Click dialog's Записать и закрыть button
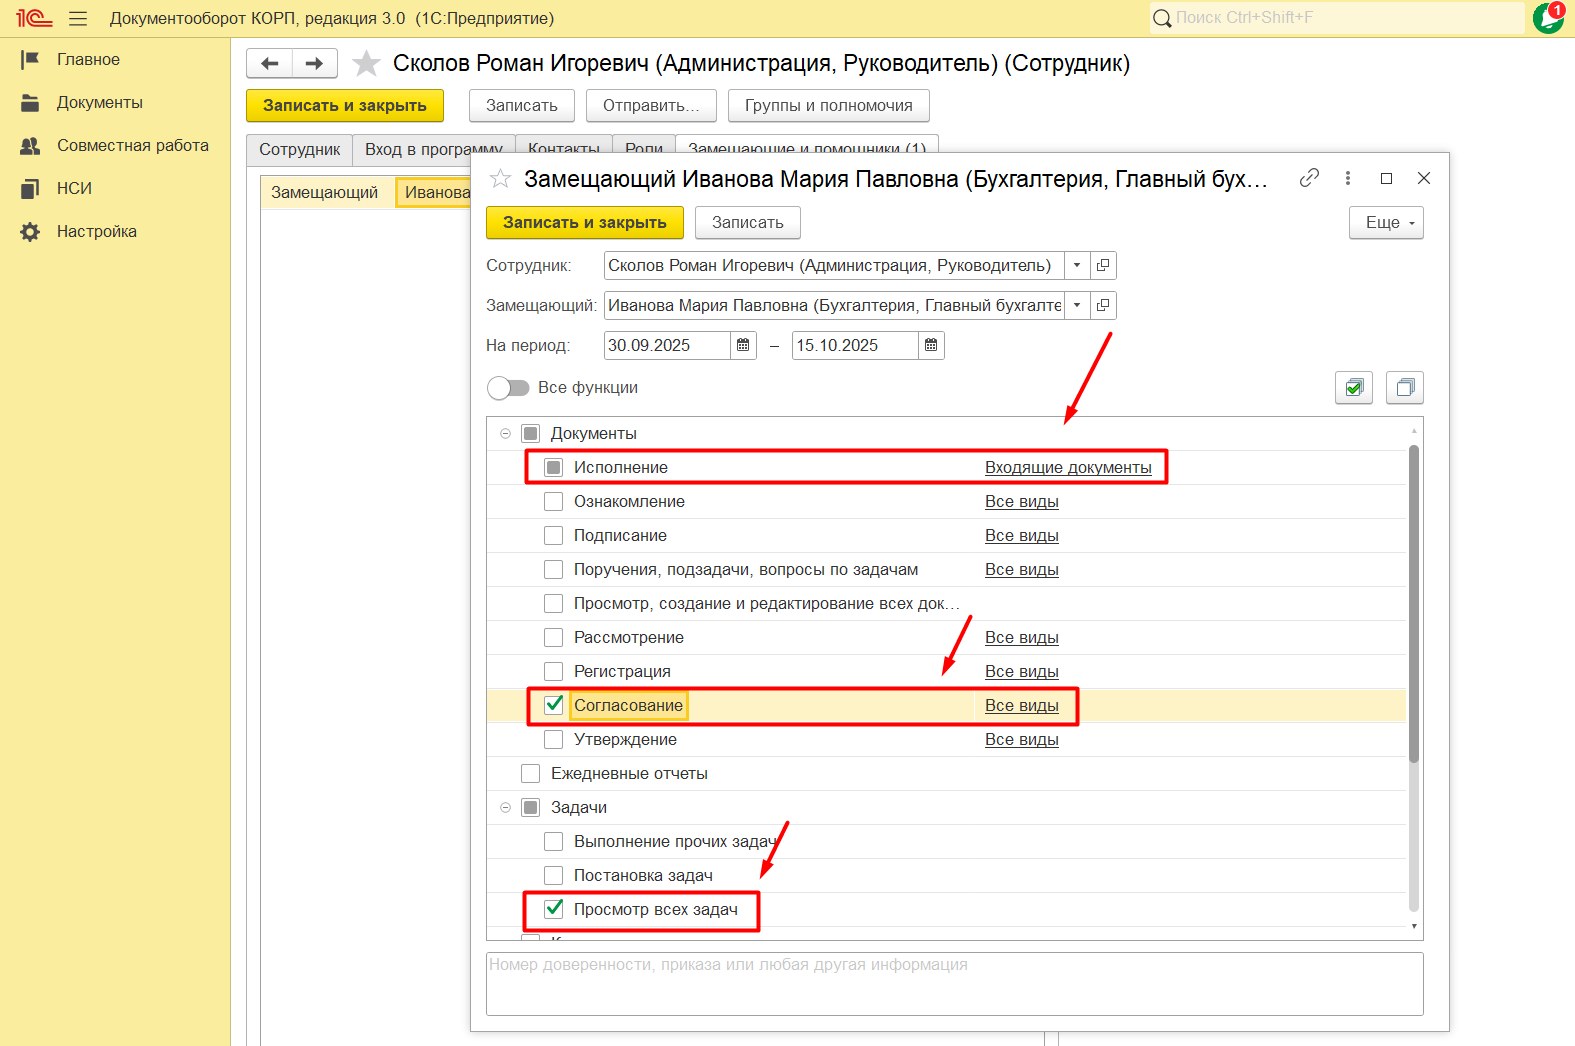 [585, 222]
